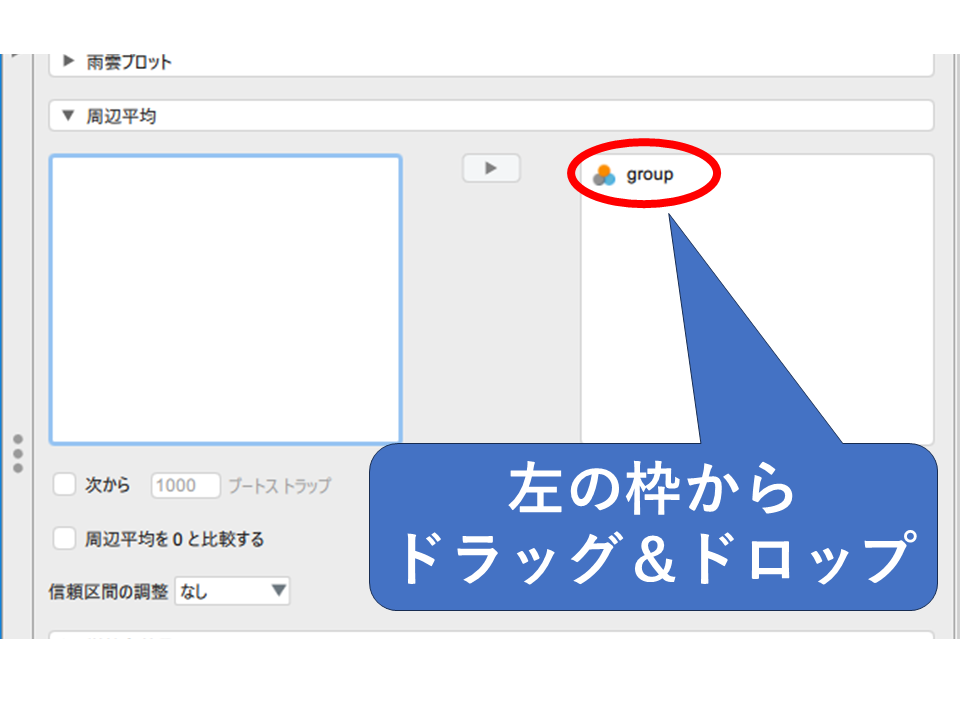960x720 pixels.
Task: Expand the 雨雲プロット section triangle
Action: coord(68,61)
